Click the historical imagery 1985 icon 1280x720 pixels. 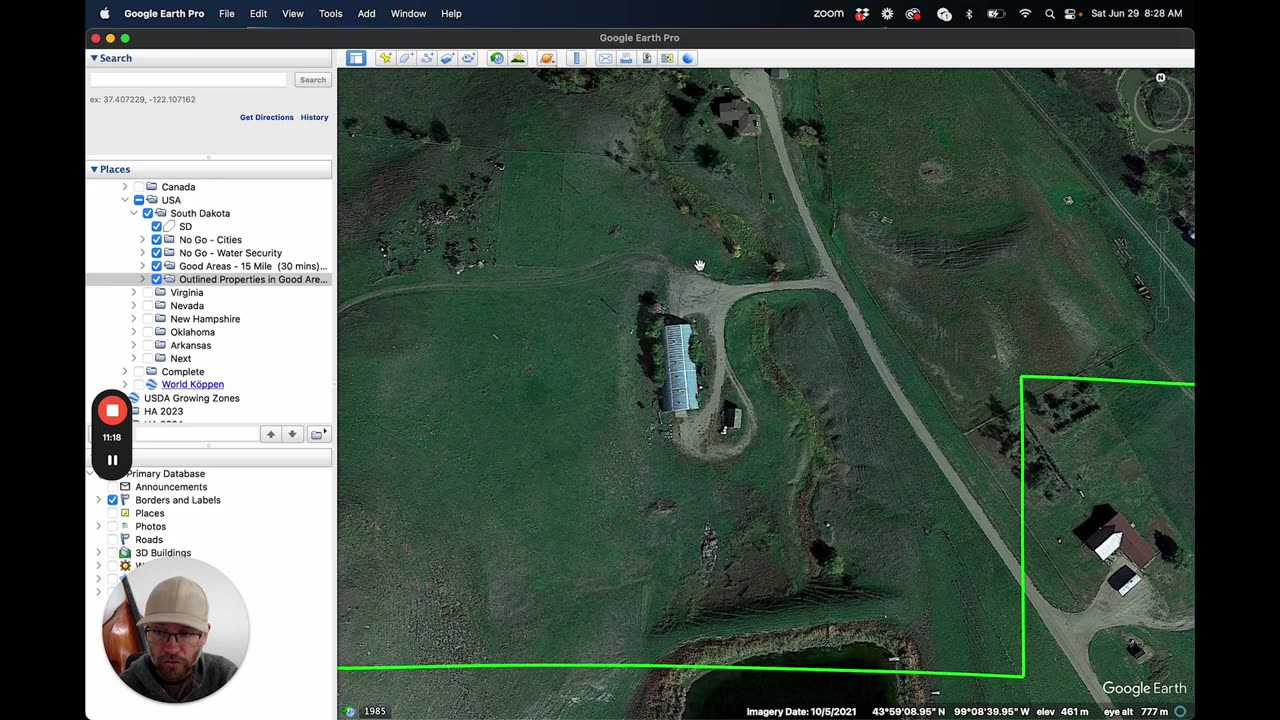click(x=350, y=711)
